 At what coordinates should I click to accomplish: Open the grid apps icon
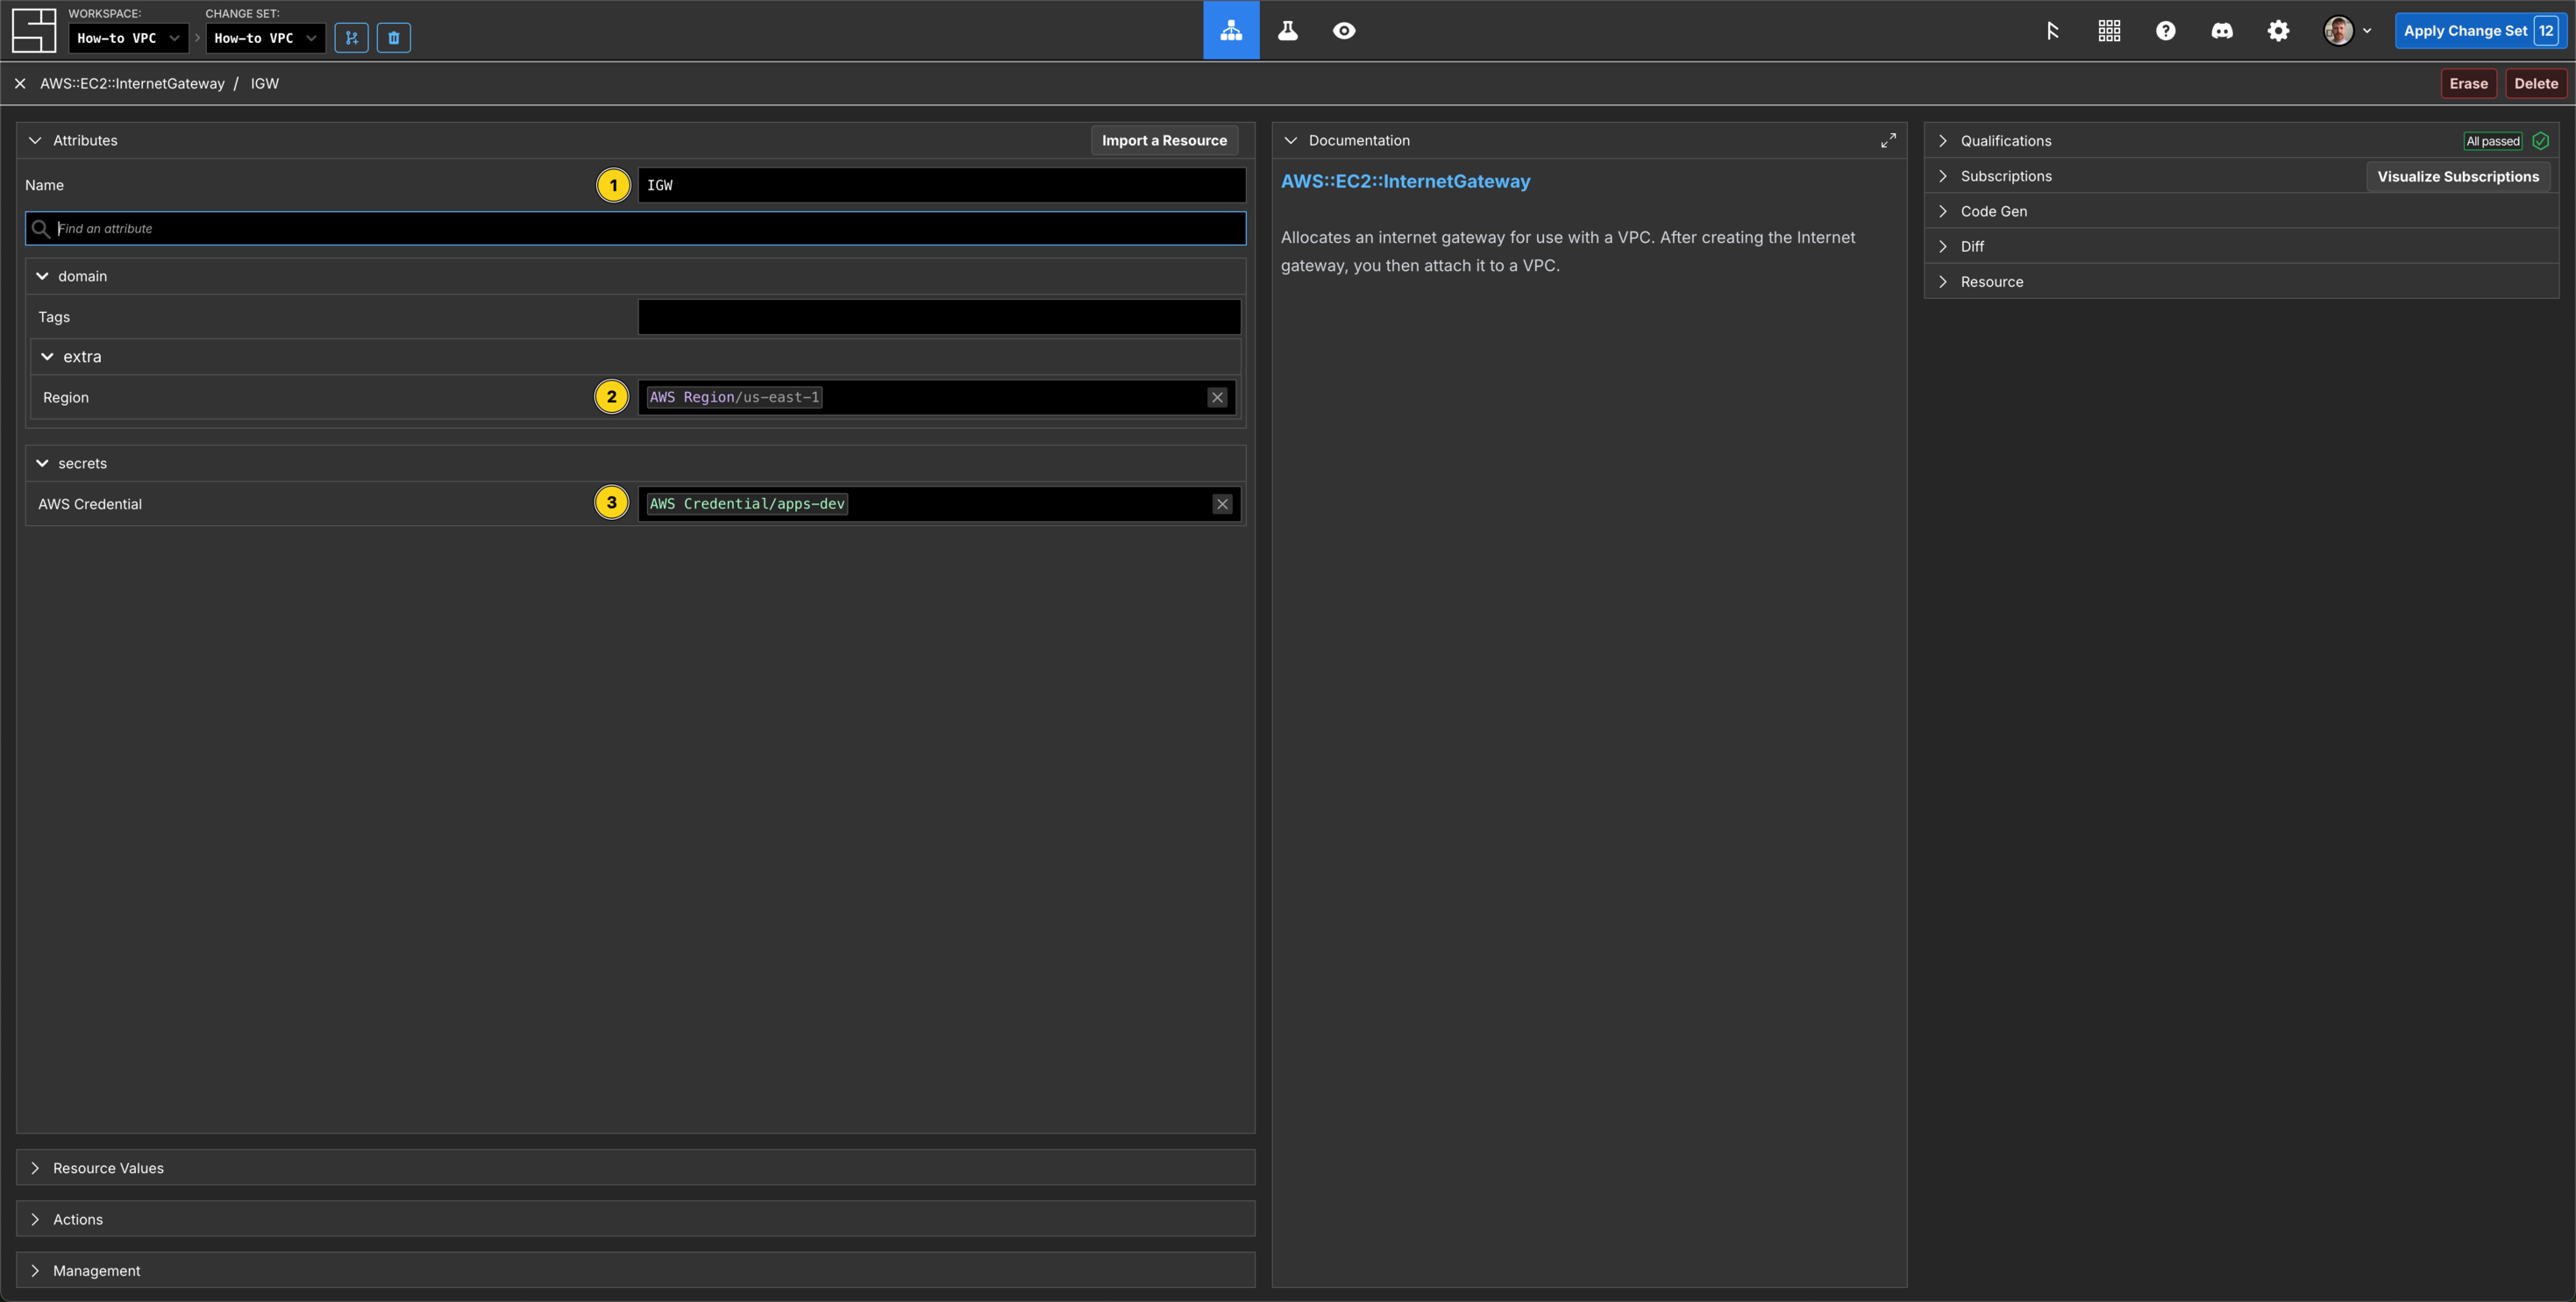coord(2109,31)
